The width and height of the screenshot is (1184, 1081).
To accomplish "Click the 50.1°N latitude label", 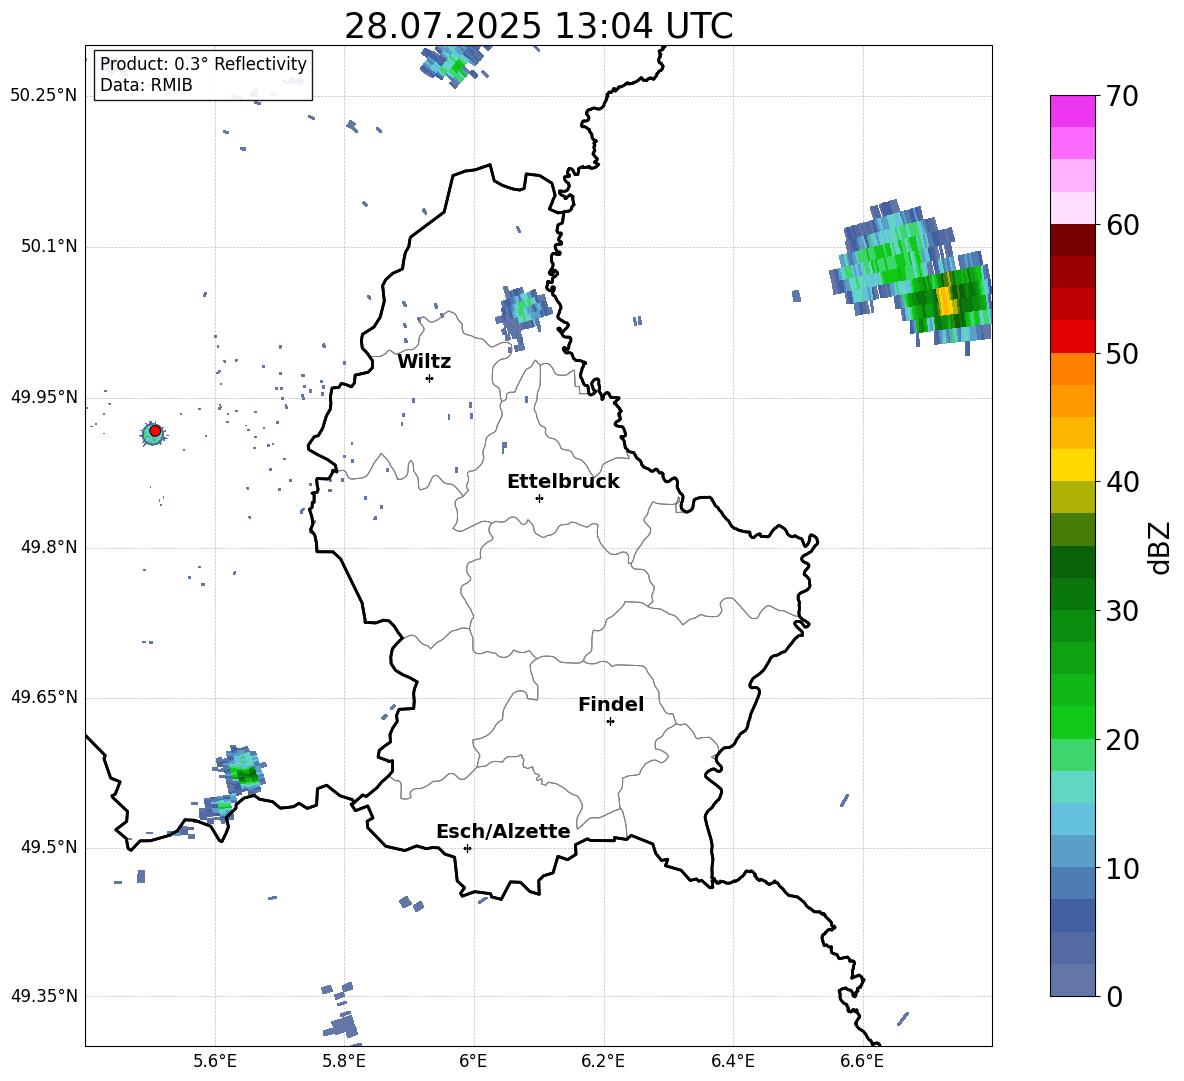I will (x=50, y=247).
